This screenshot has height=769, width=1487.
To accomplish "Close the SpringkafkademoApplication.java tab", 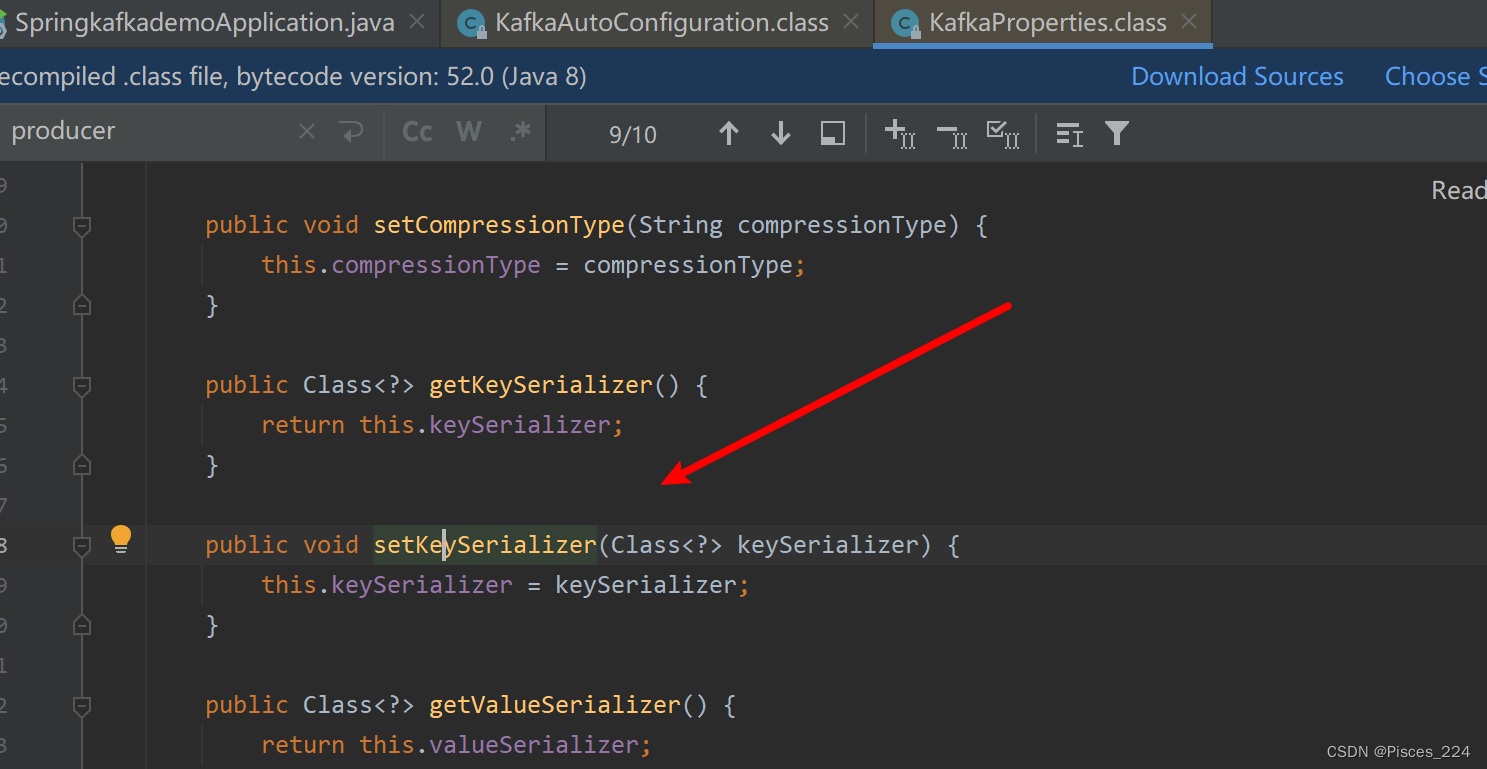I will (x=417, y=21).
